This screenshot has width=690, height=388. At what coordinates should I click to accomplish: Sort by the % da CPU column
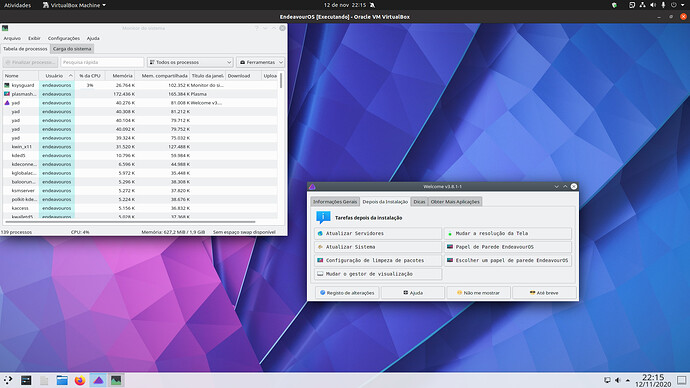[90, 76]
